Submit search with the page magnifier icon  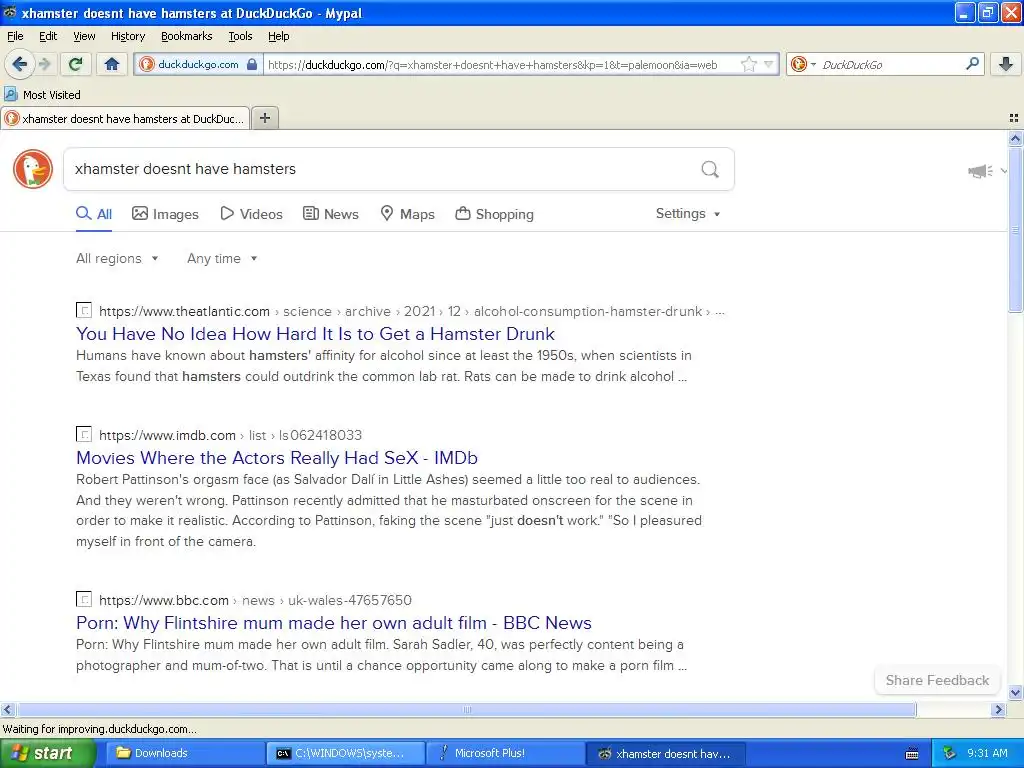(x=710, y=169)
